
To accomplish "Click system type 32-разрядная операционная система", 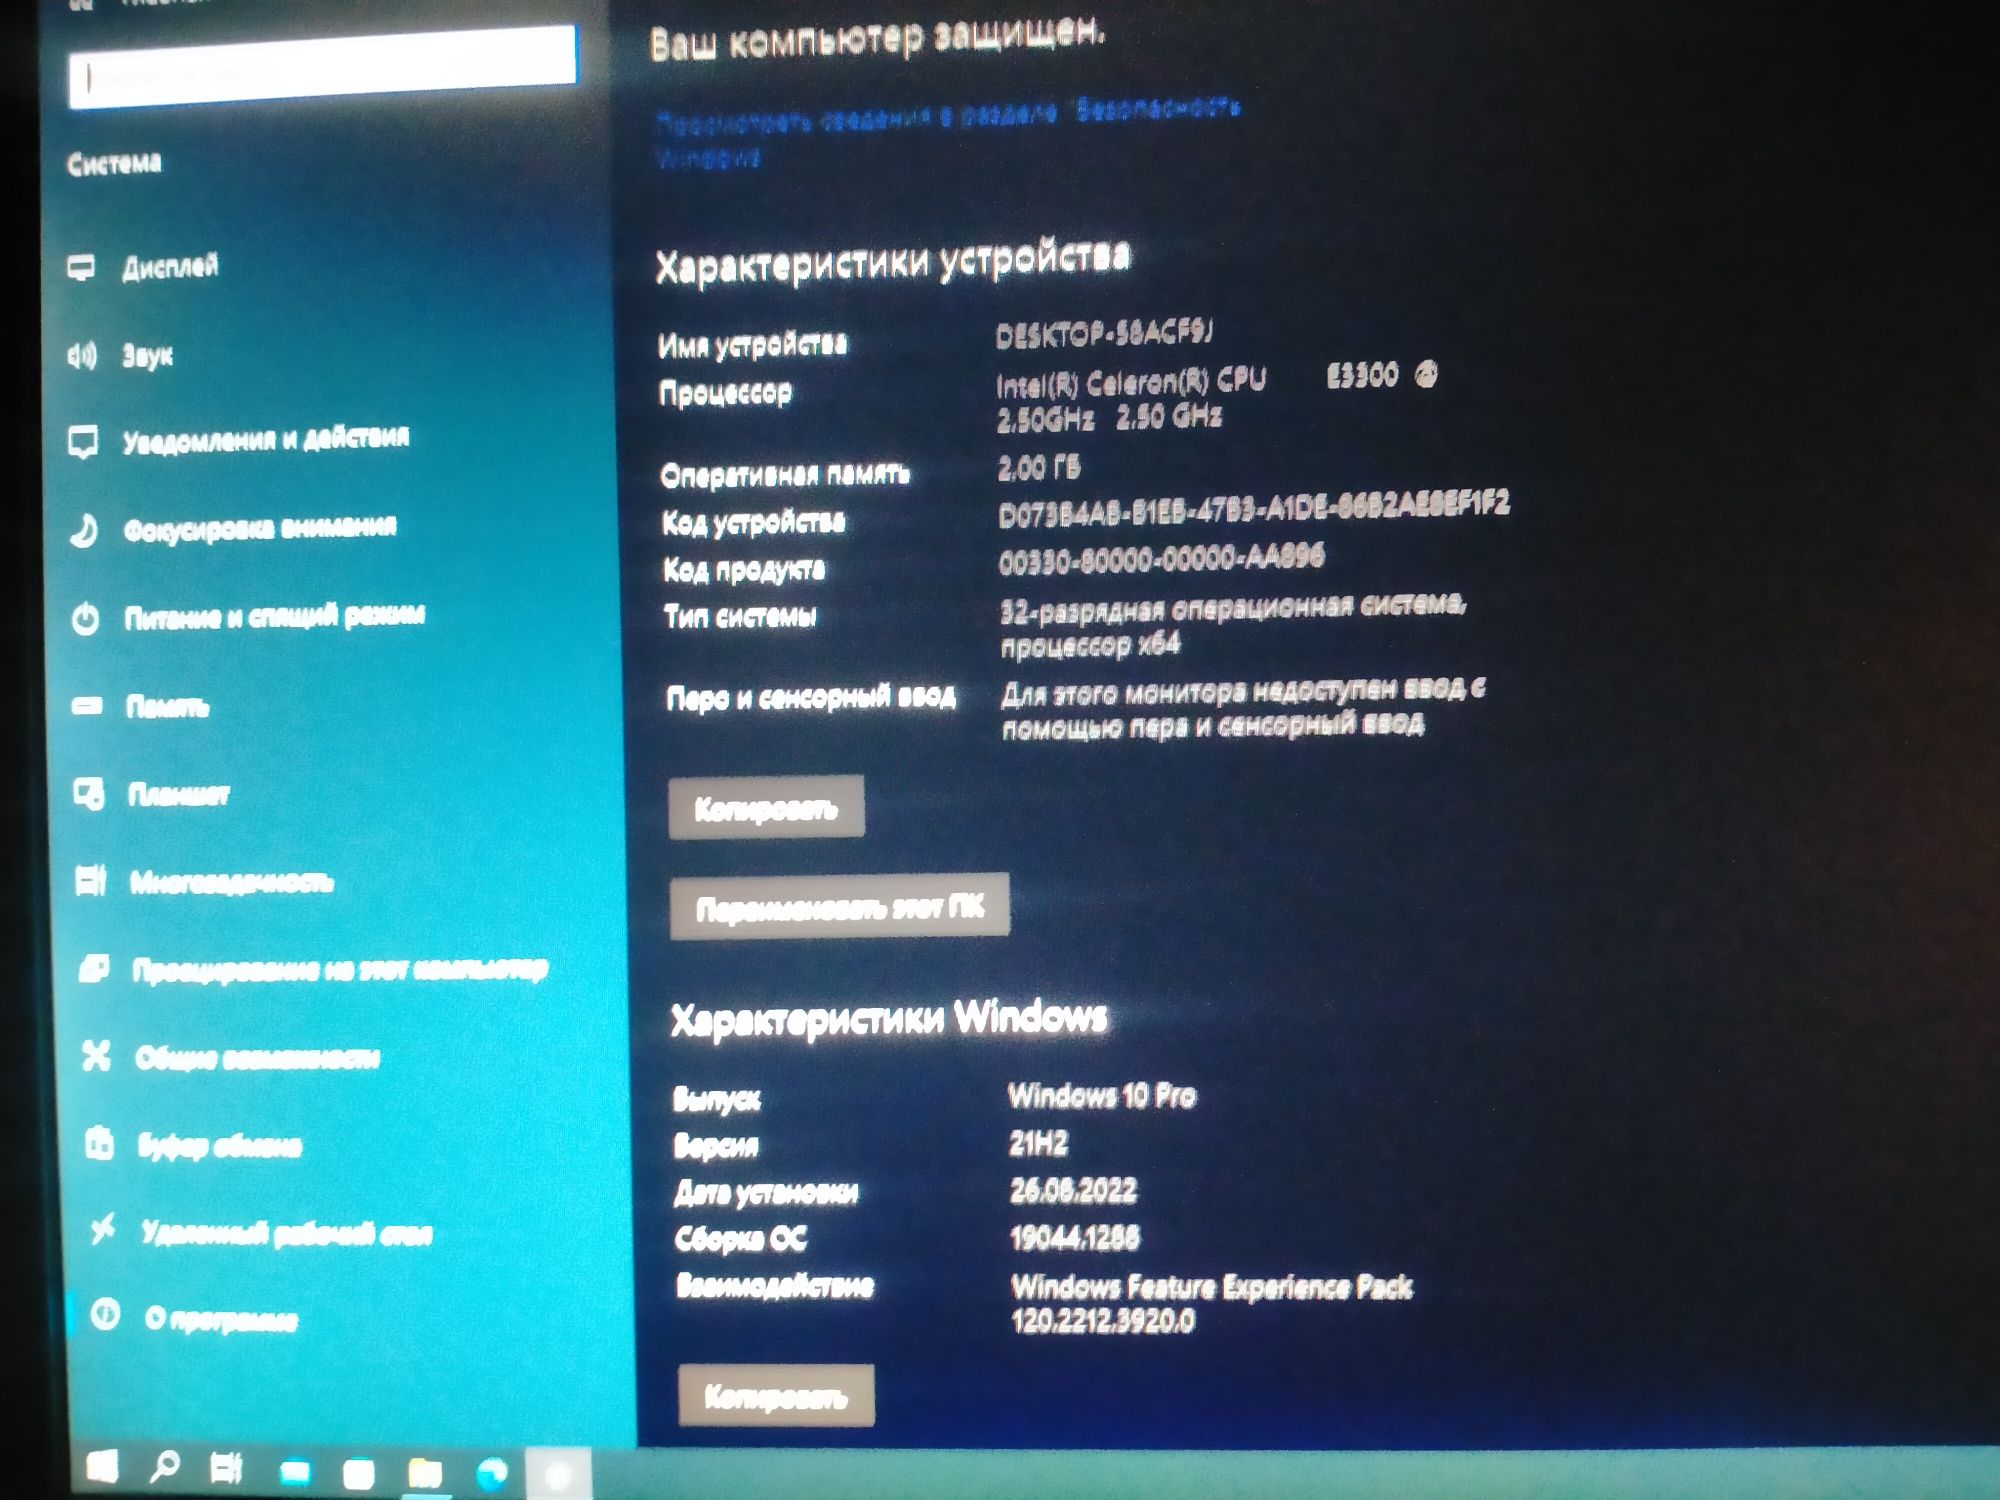I will pos(1234,625).
